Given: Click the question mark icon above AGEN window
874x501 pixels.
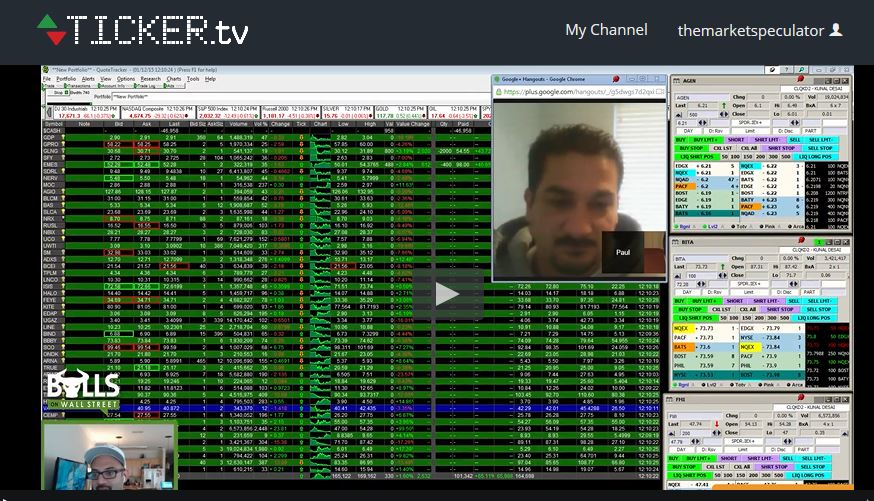Looking at the screenshot, I should 787,70.
